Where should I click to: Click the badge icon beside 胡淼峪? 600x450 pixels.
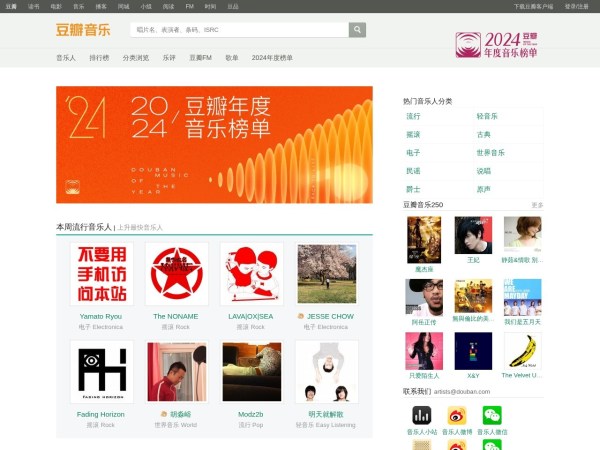click(x=164, y=414)
